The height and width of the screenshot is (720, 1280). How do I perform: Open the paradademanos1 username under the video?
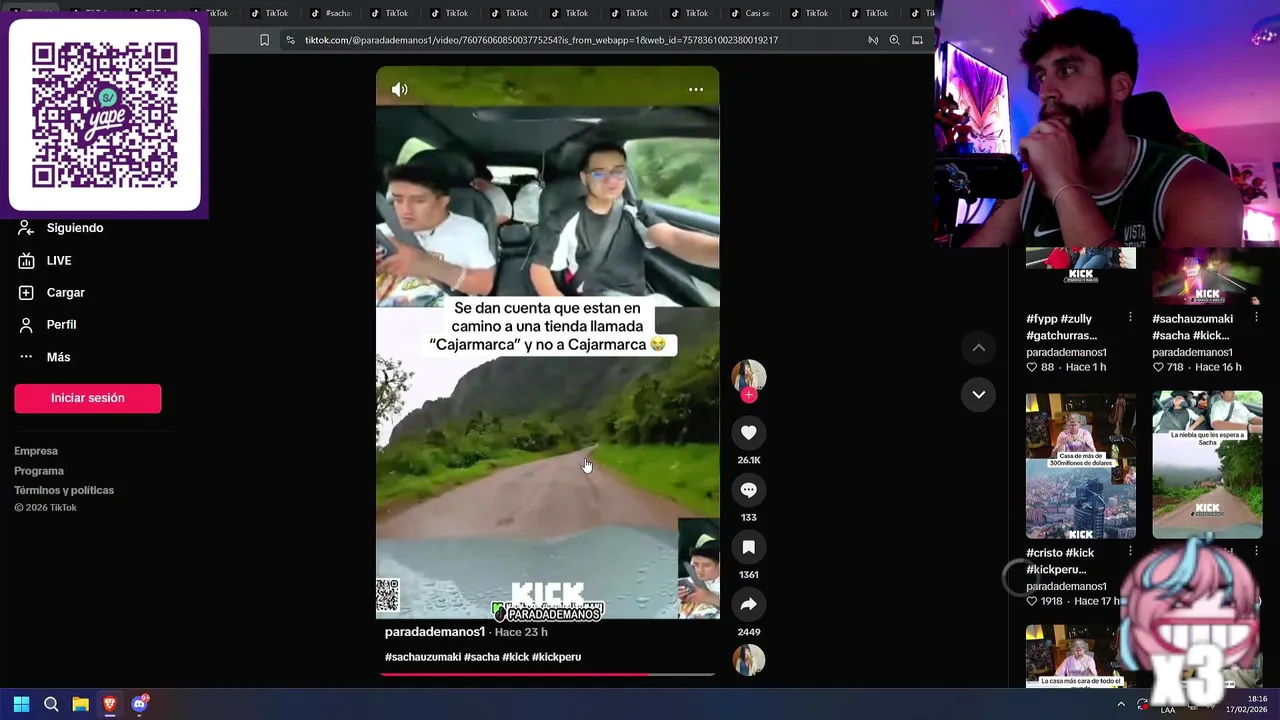435,632
